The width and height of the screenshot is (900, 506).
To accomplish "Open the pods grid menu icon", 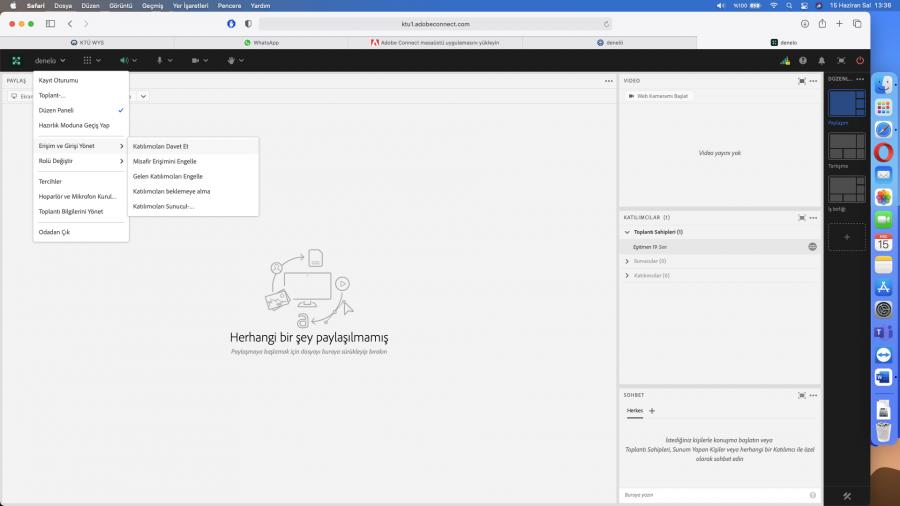I will pyautogui.click(x=87, y=60).
